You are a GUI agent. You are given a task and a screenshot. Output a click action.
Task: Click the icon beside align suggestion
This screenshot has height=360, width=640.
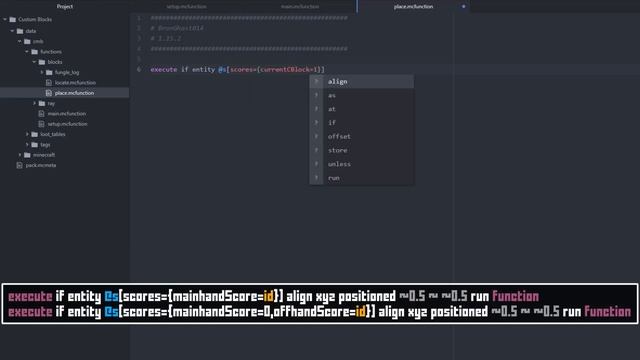pos(316,81)
